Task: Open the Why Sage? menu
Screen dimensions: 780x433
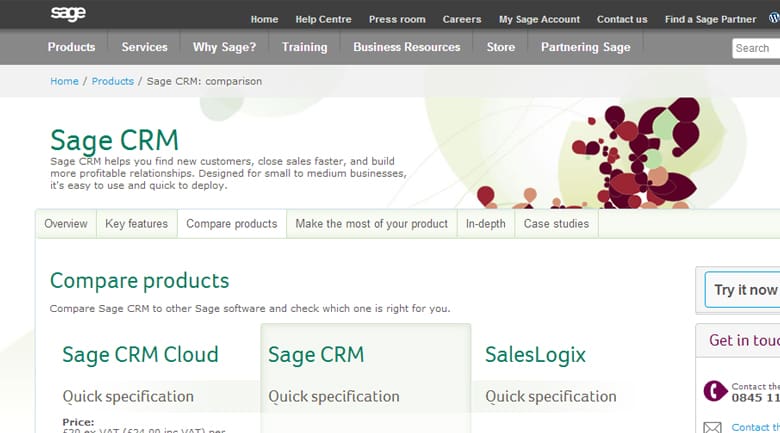Action: 224,47
